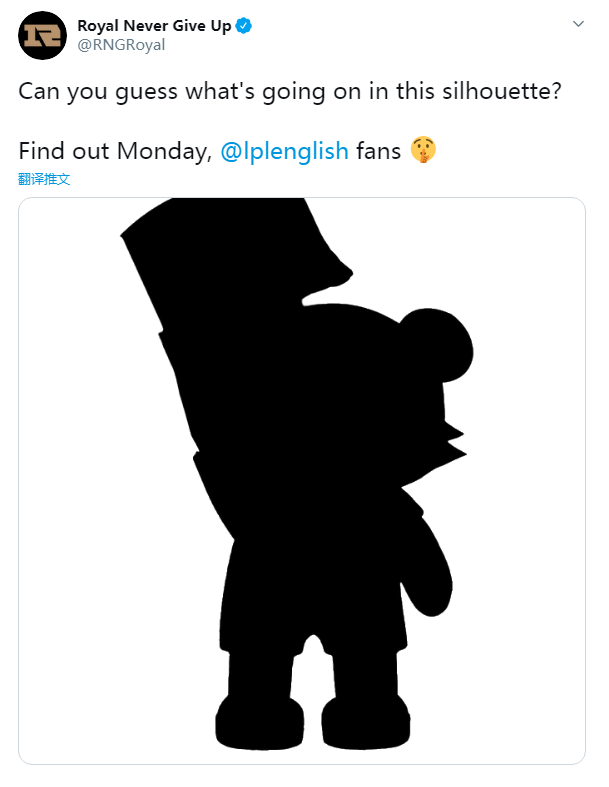609x787 pixels.
Task: Open the Royal Never Give Up display name
Action: tap(154, 26)
